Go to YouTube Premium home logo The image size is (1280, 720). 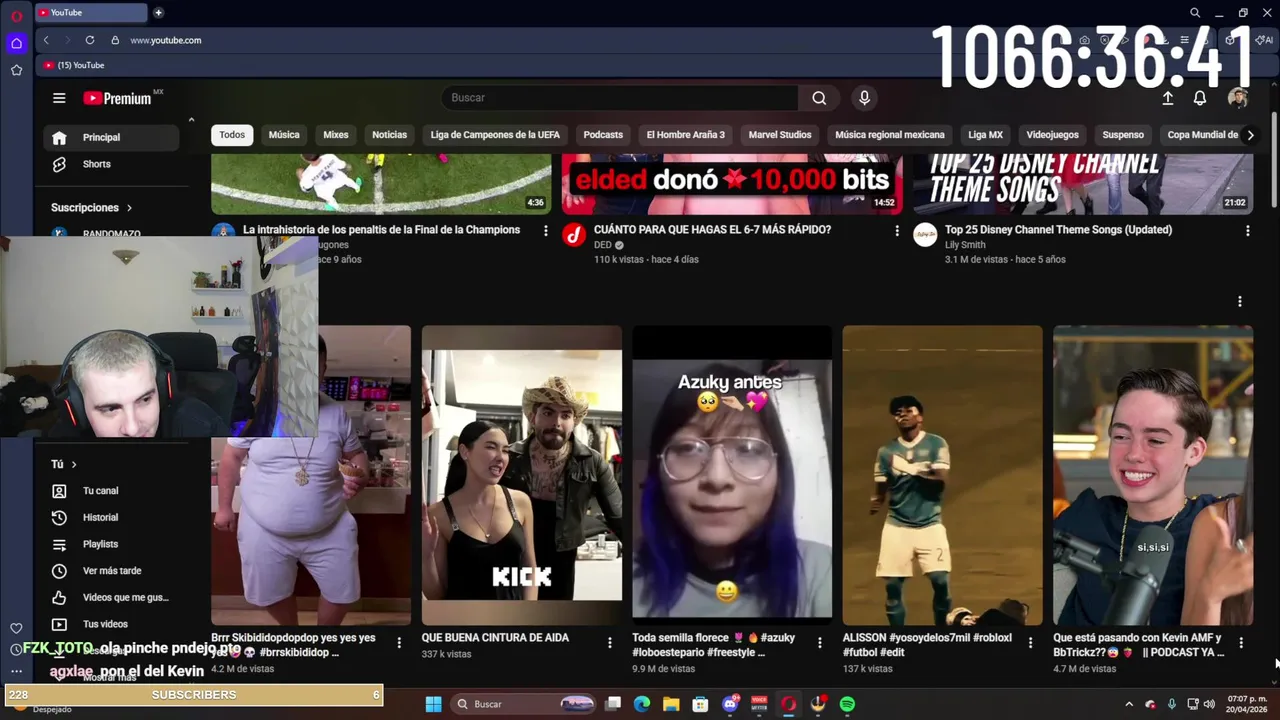coord(117,98)
